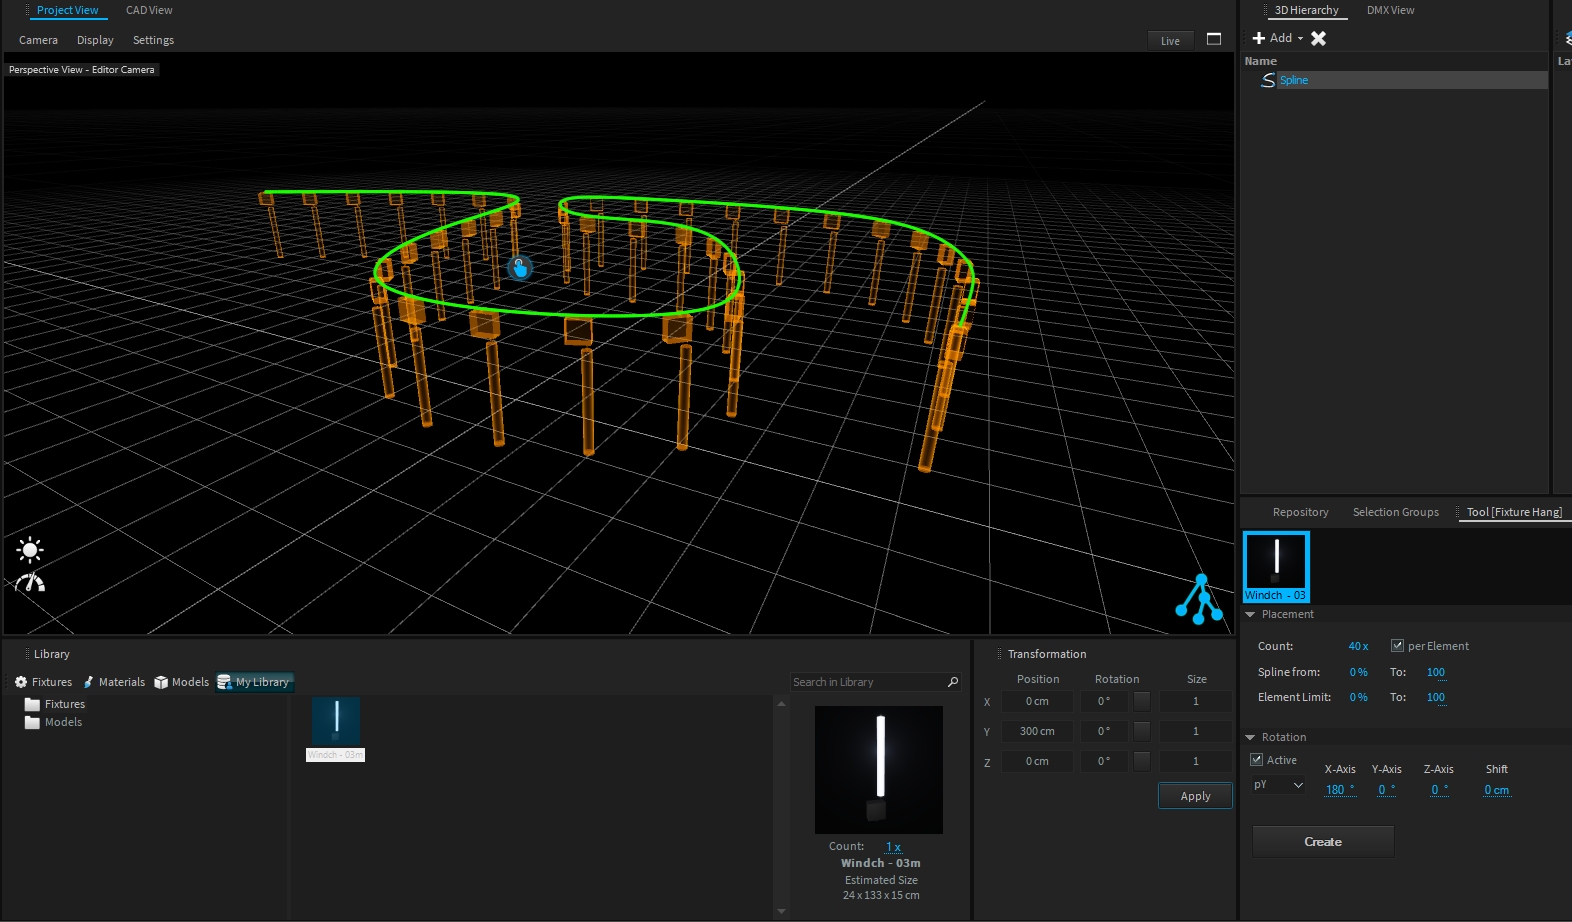This screenshot has width=1572, height=922.
Task: Click the Spline curve icon in hierarchy
Action: coord(1268,80)
